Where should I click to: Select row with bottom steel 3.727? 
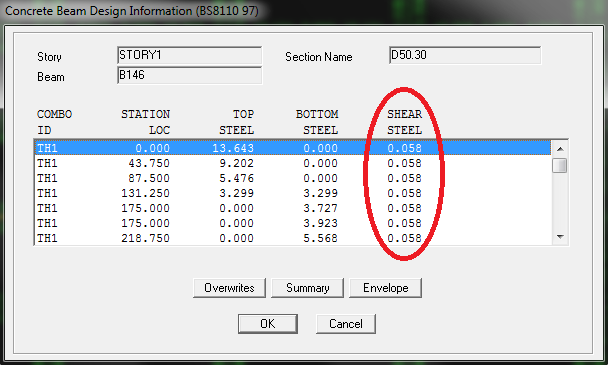[x=293, y=208]
